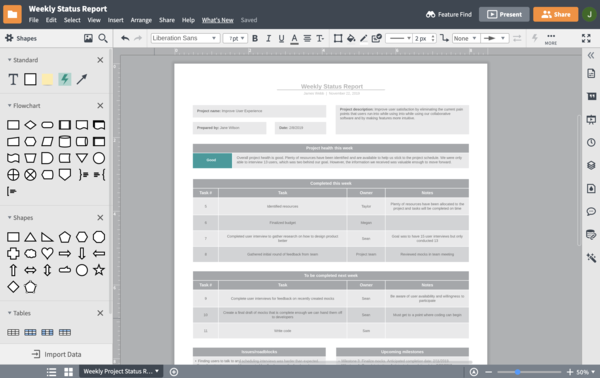Open the File menu
The height and width of the screenshot is (378, 600).
tap(34, 20)
